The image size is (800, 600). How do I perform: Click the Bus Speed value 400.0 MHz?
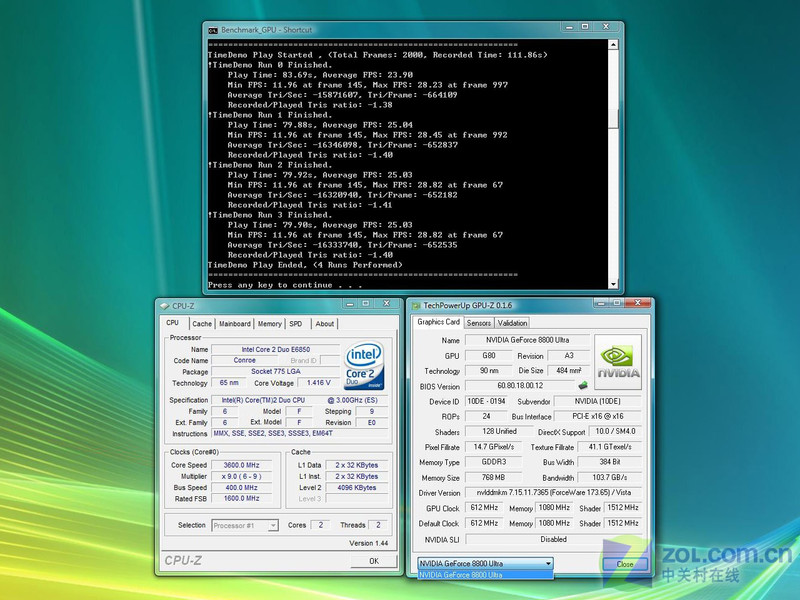tap(241, 487)
